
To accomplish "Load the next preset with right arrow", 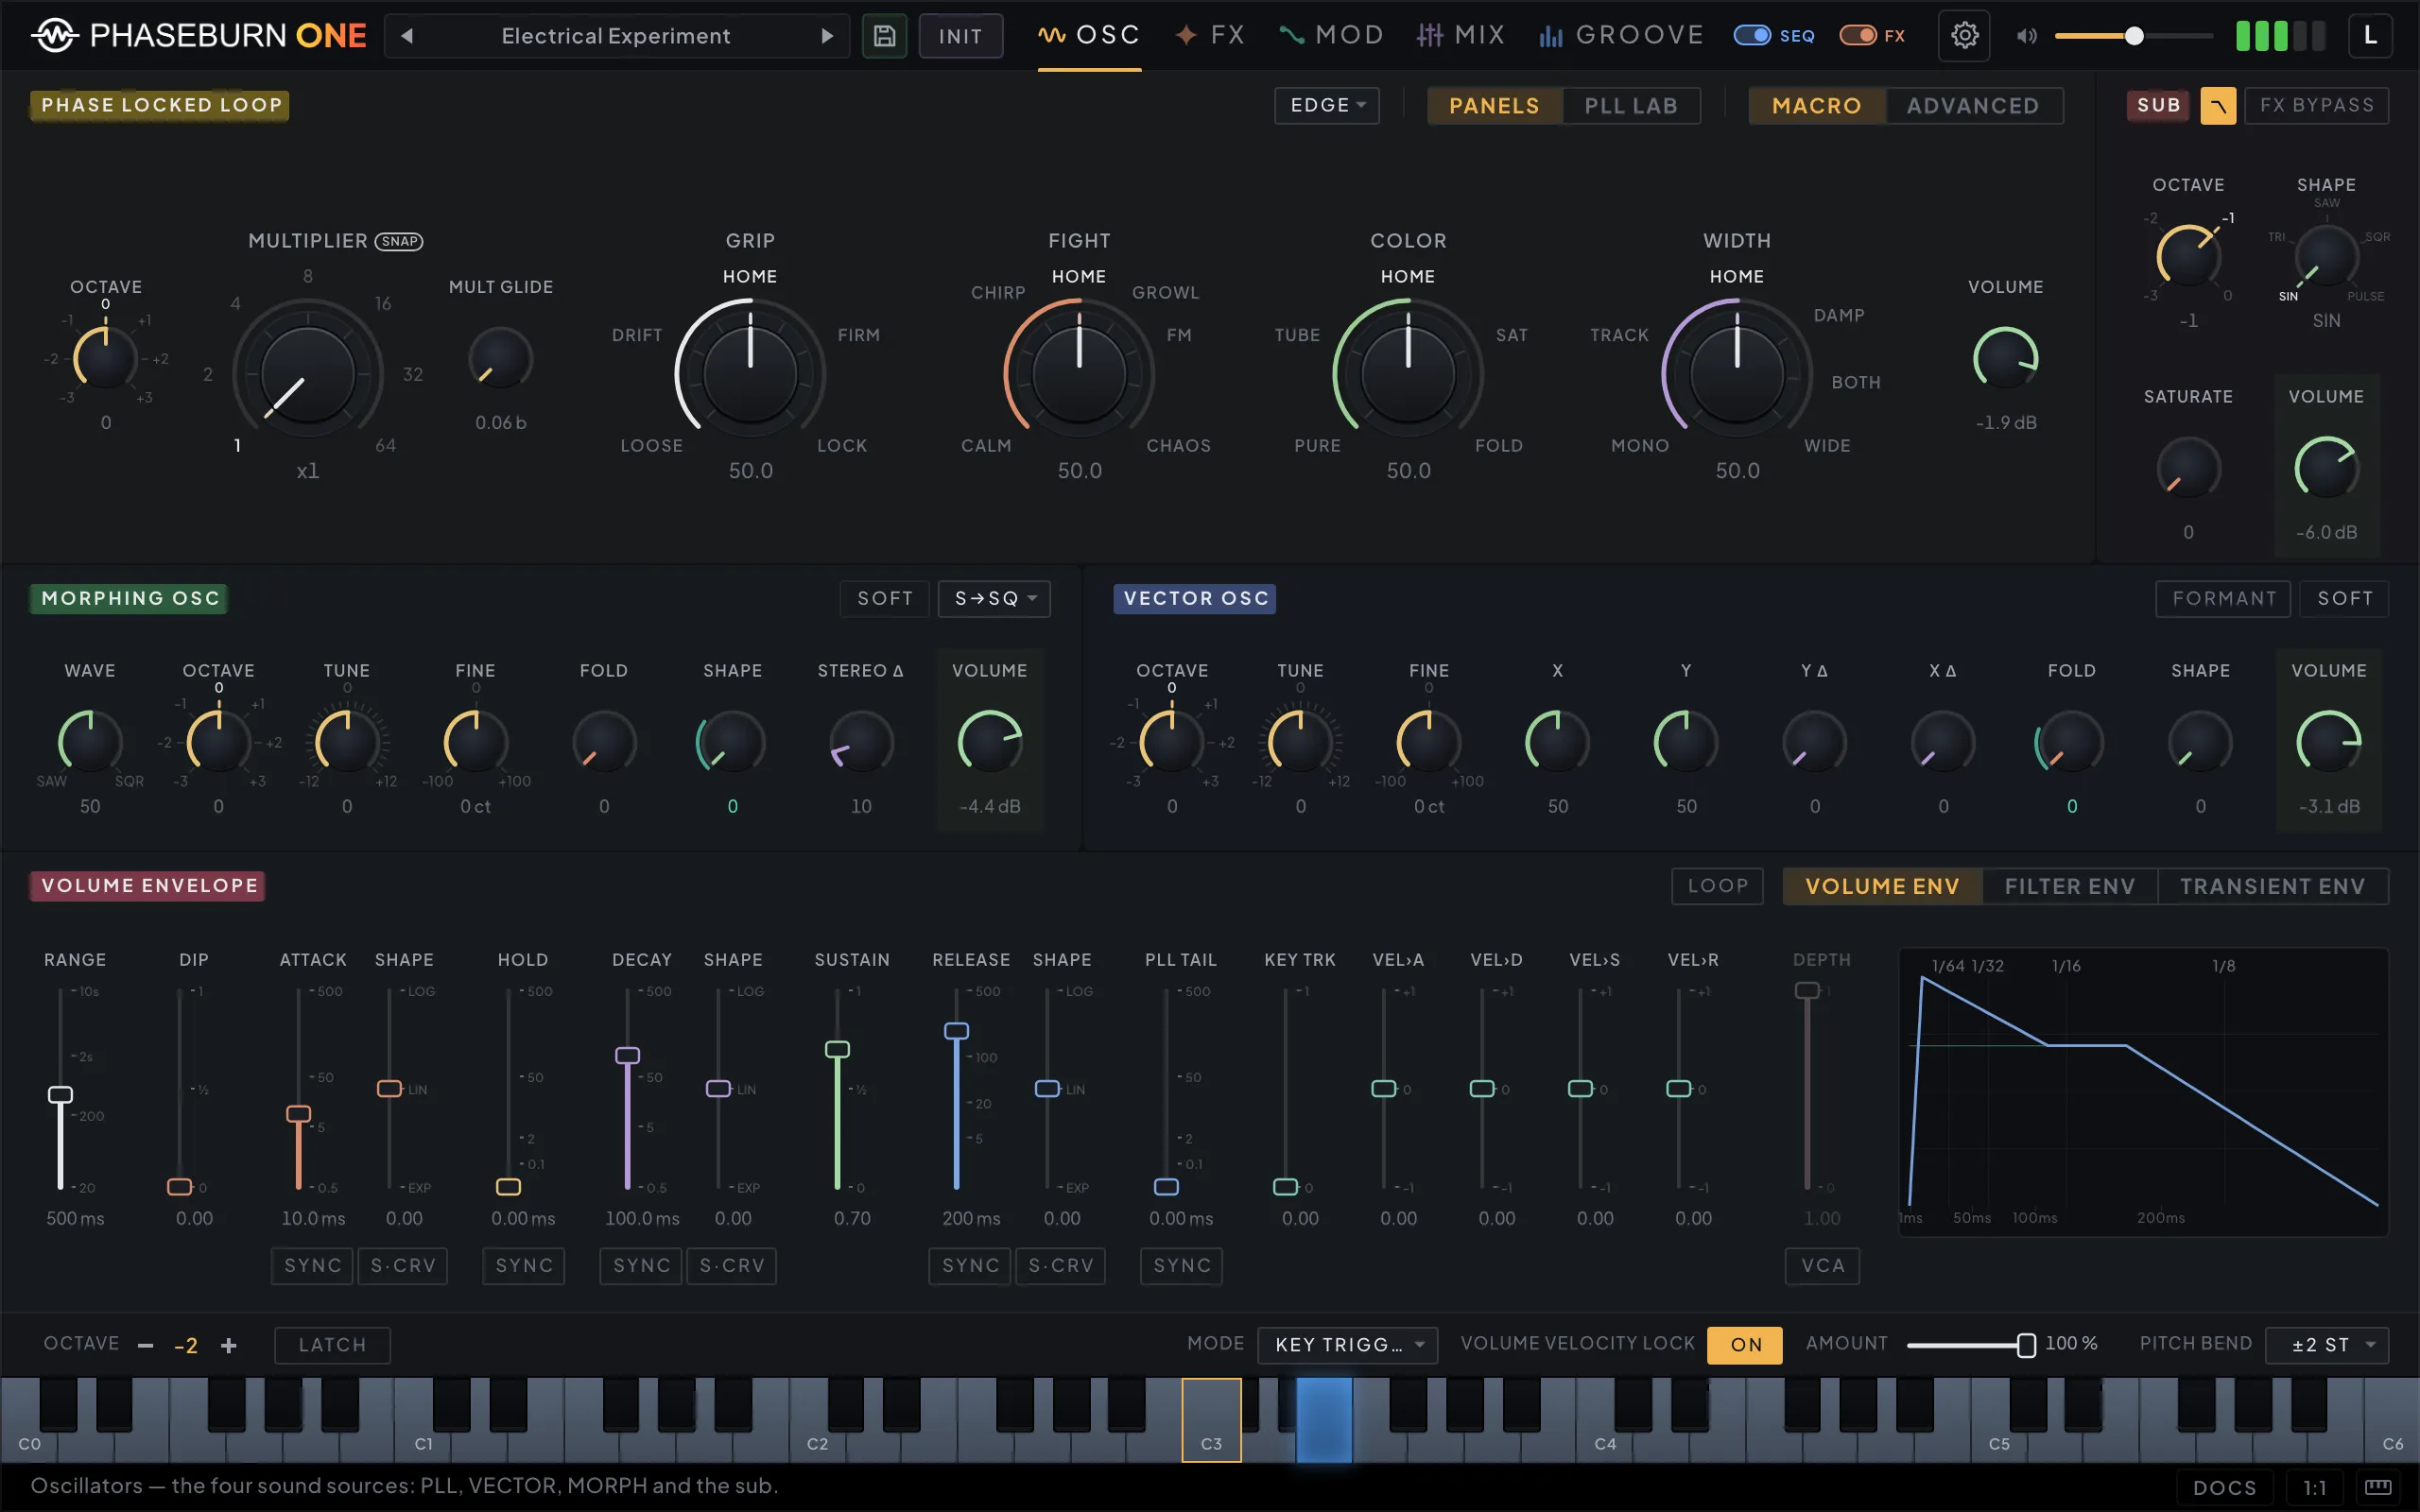I will tap(827, 36).
